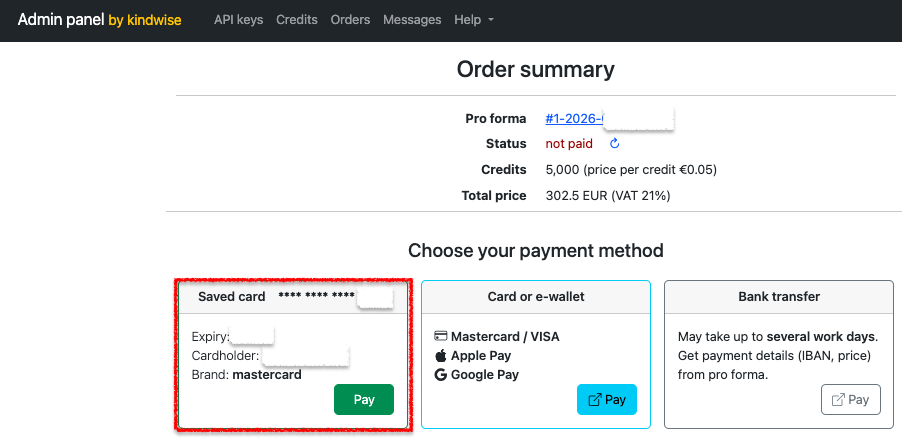Click the 'Google Pay' text label
The height and width of the screenshot is (443, 902).
coord(485,375)
